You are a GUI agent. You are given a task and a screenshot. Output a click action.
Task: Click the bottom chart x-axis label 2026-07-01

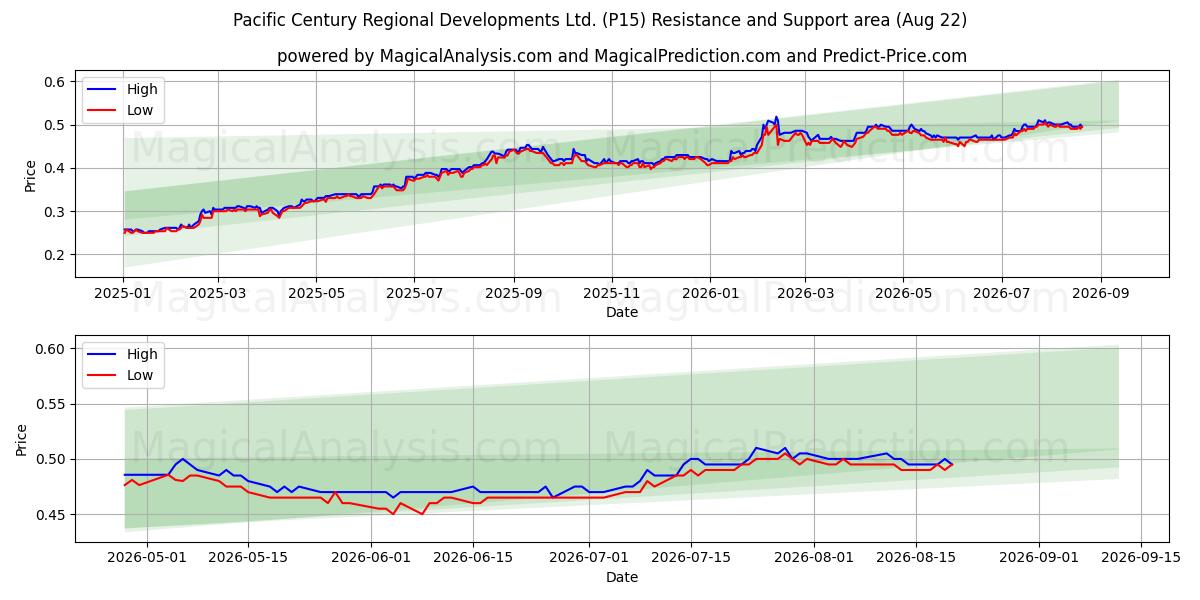click(x=589, y=560)
